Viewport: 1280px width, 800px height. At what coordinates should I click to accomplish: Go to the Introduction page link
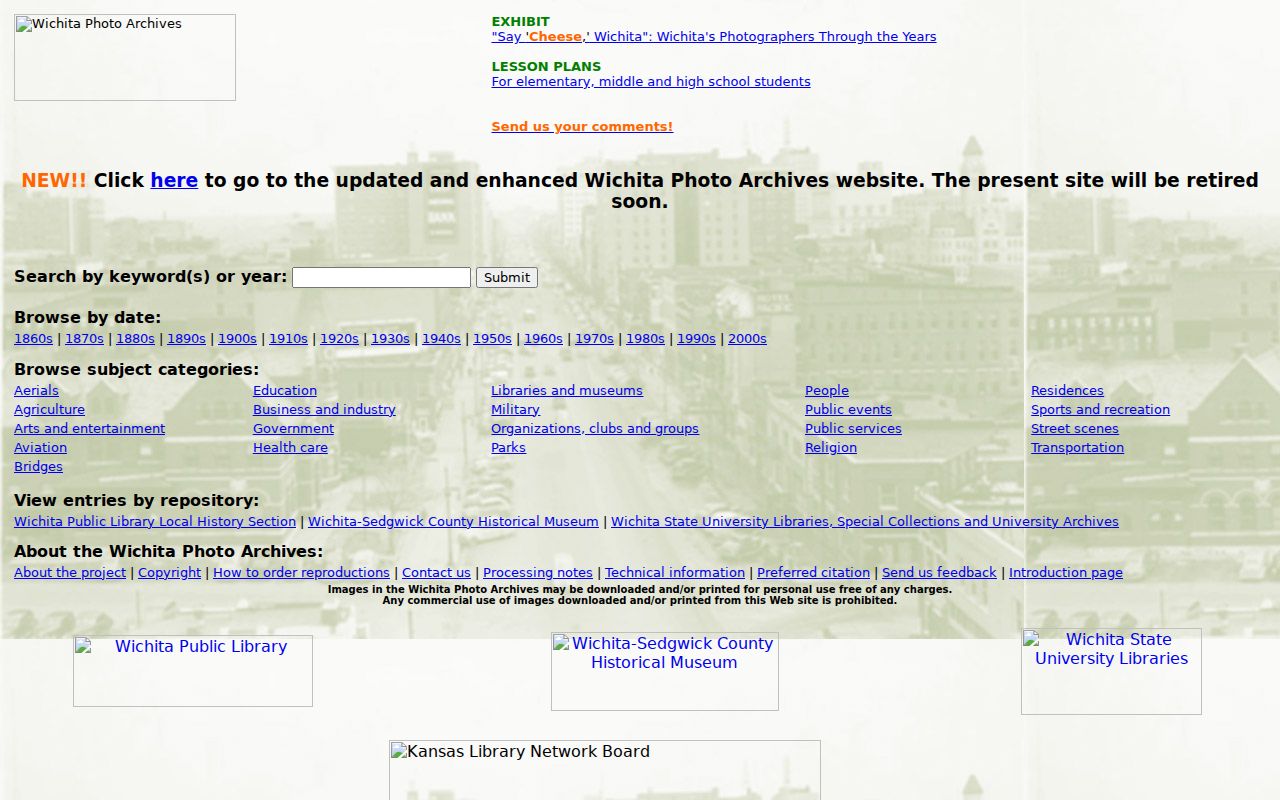click(1066, 573)
